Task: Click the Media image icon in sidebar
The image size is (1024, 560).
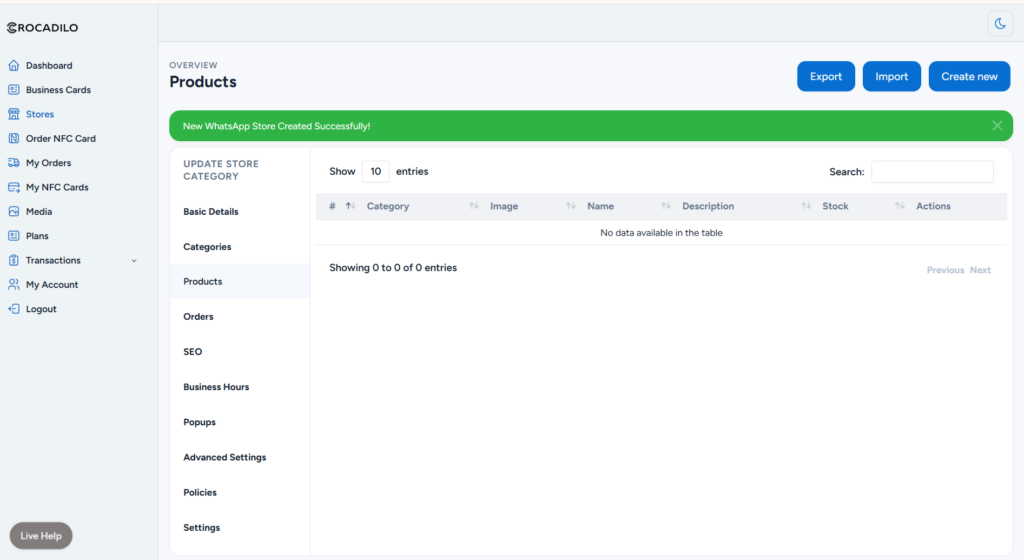Action: [x=14, y=212]
